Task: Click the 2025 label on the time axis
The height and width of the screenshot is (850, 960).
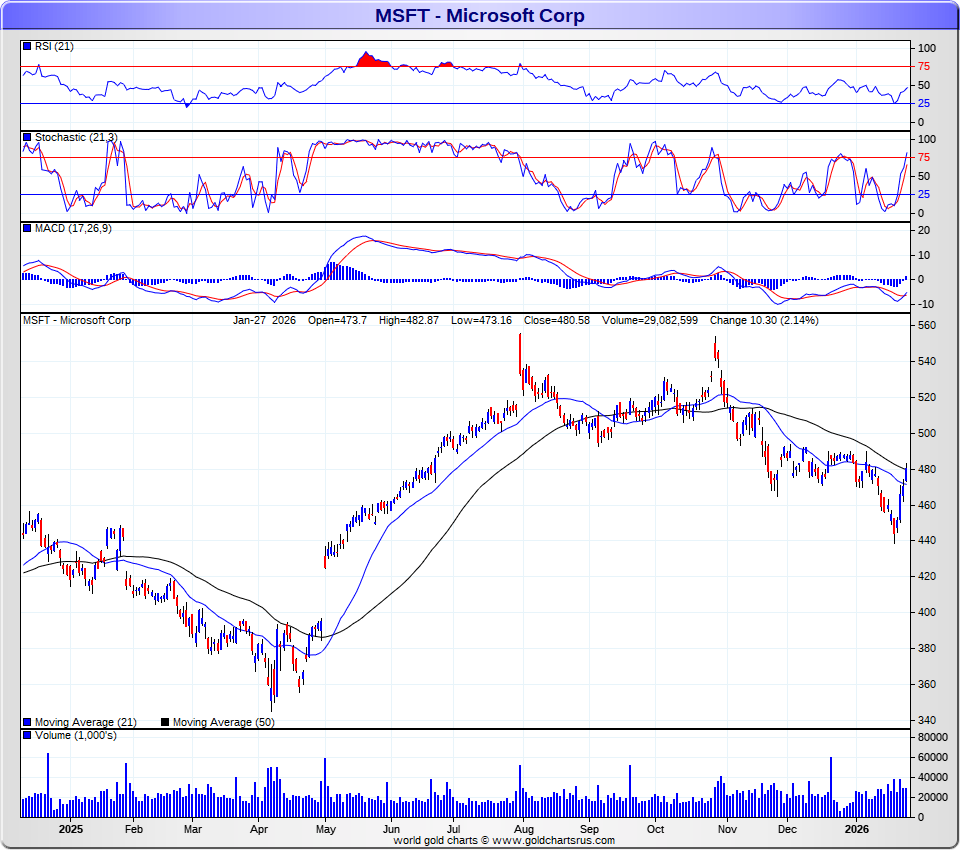Action: point(70,829)
